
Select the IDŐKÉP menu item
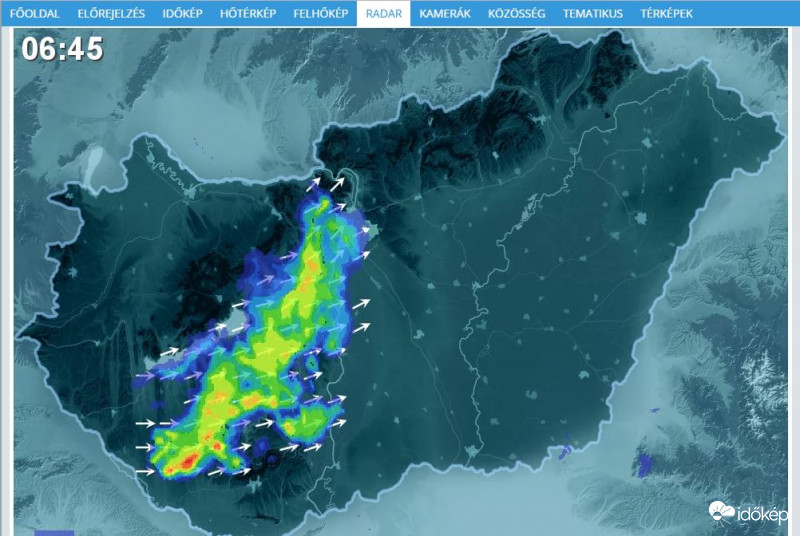(183, 14)
